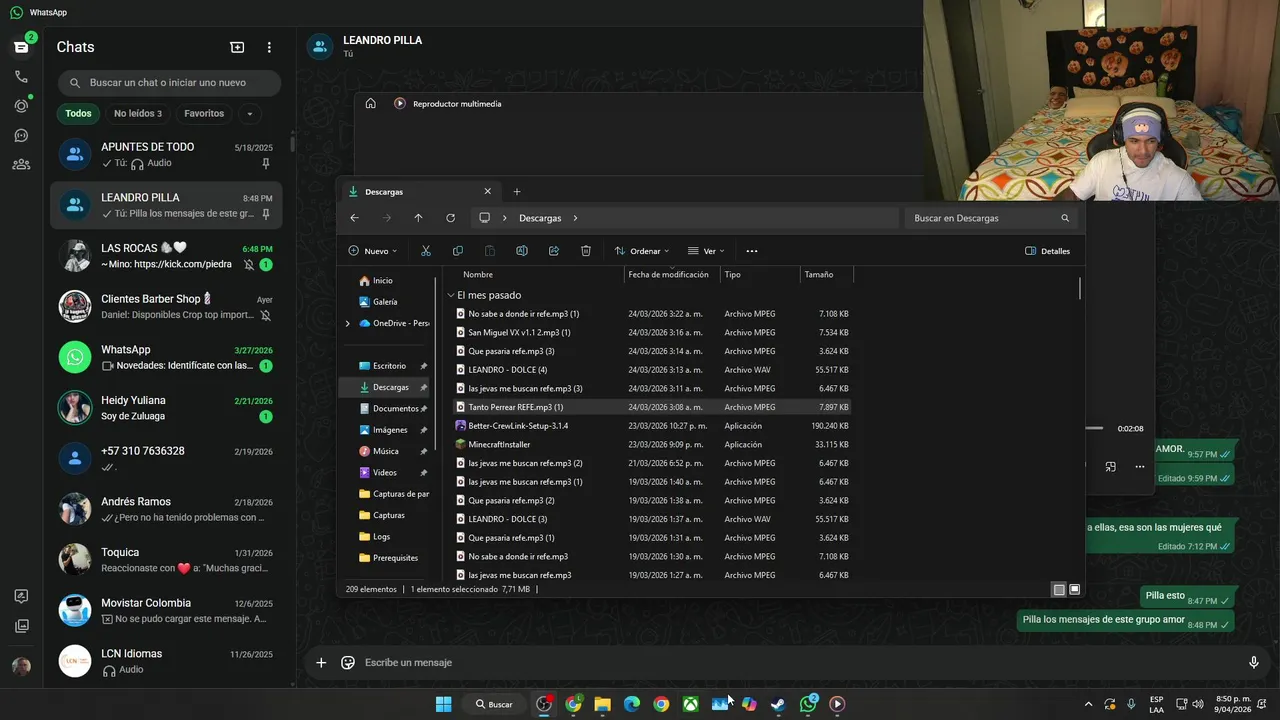Open Documentos in Explorer navigation pane
This screenshot has width=1280, height=720.
click(395, 408)
